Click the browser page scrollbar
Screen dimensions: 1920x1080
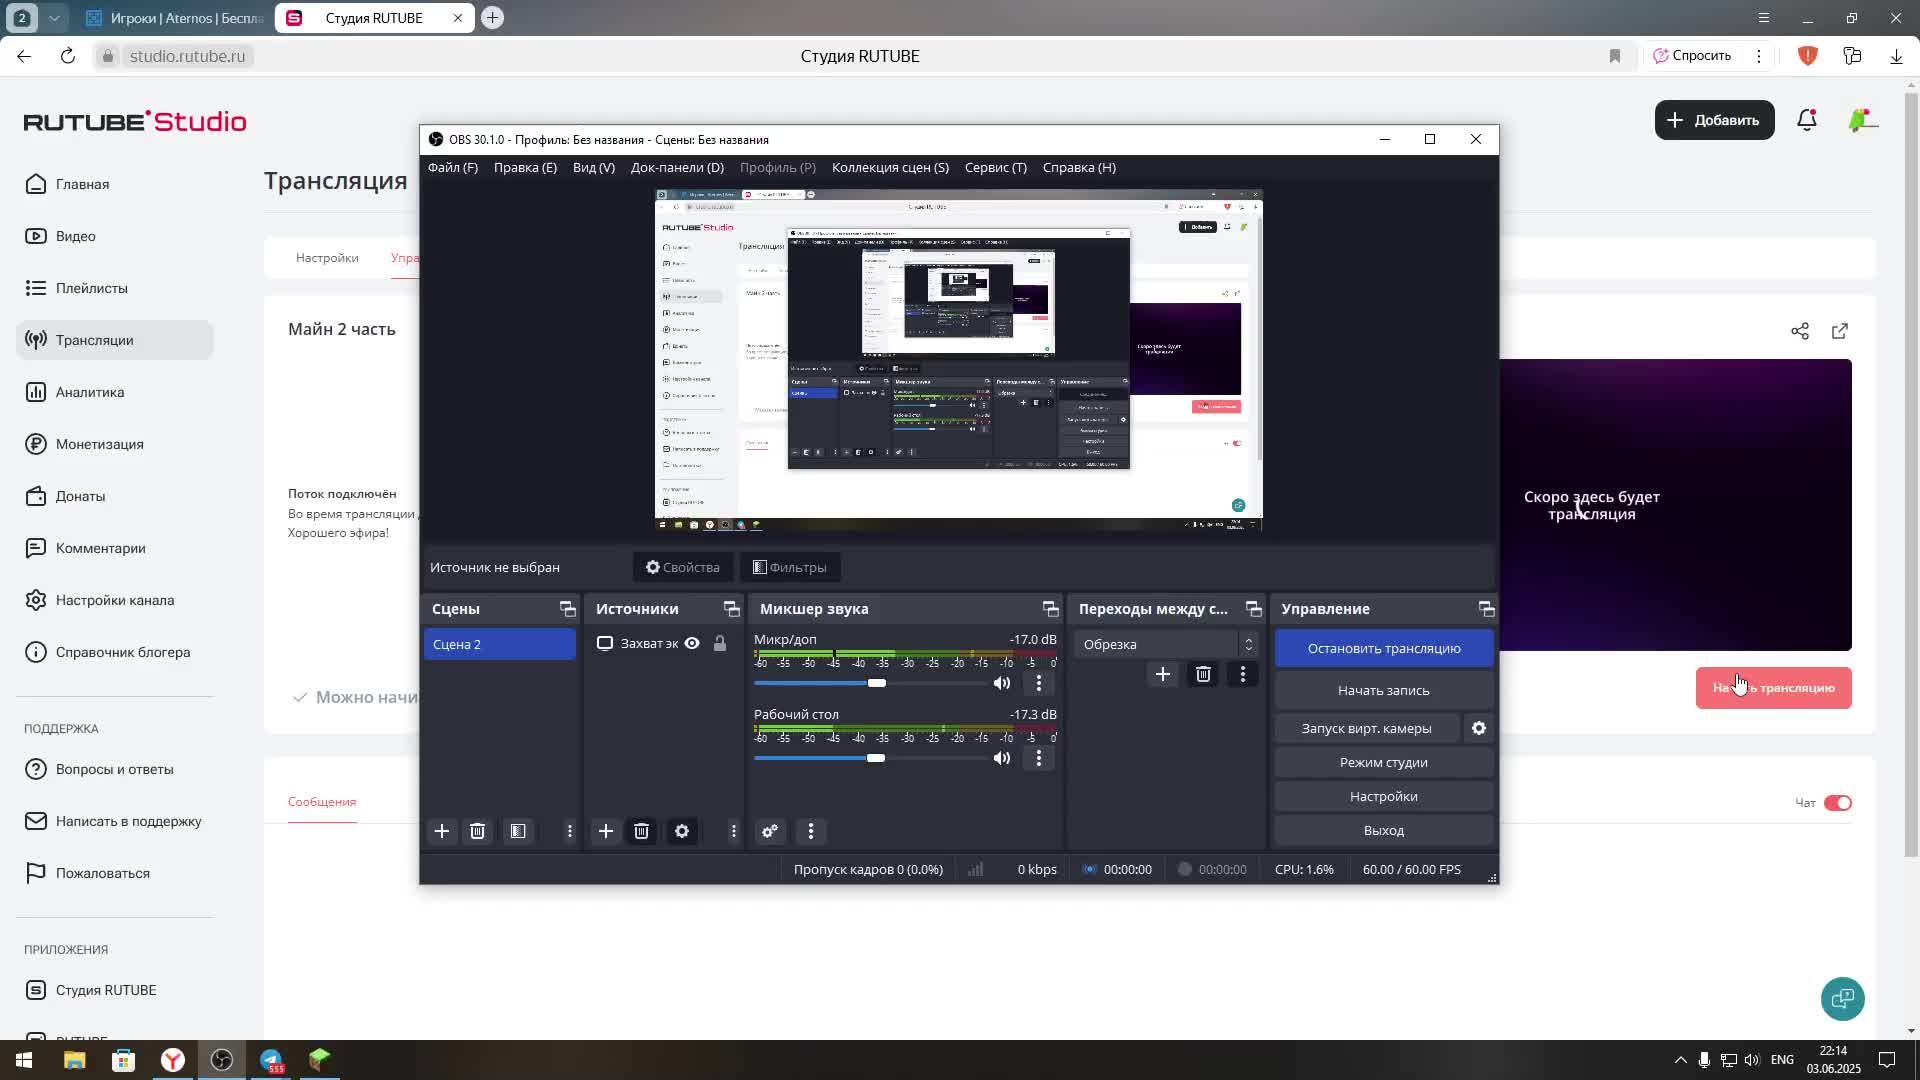tap(1912, 475)
